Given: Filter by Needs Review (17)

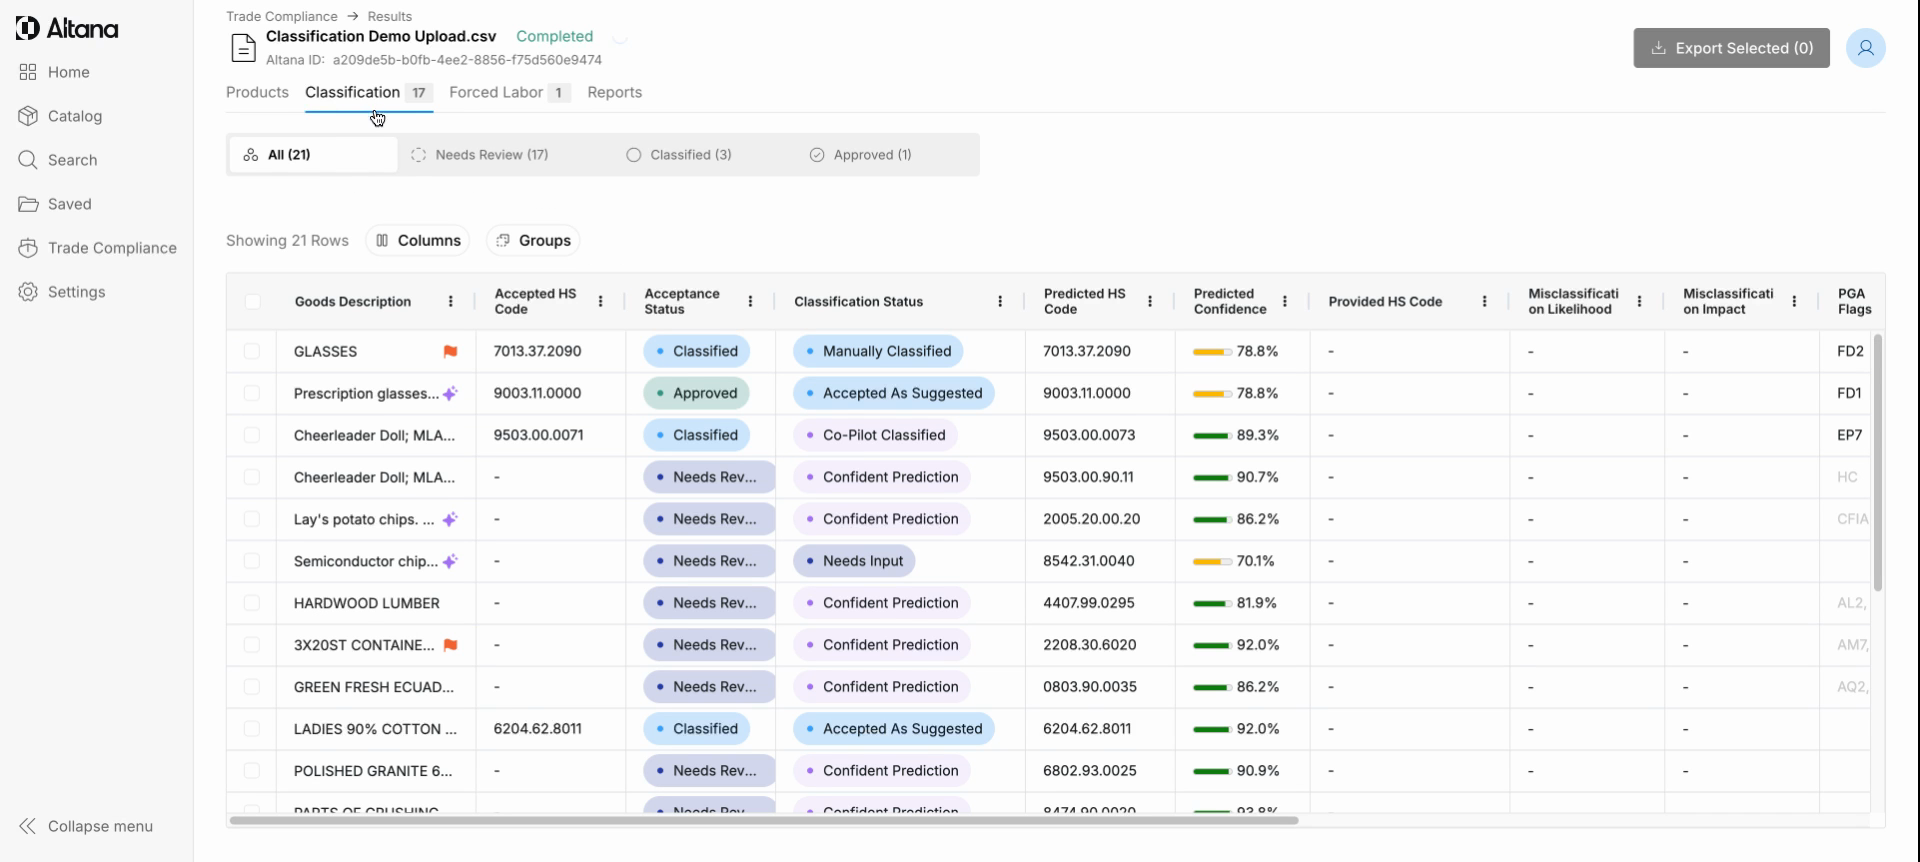Looking at the screenshot, I should pyautogui.click(x=480, y=155).
